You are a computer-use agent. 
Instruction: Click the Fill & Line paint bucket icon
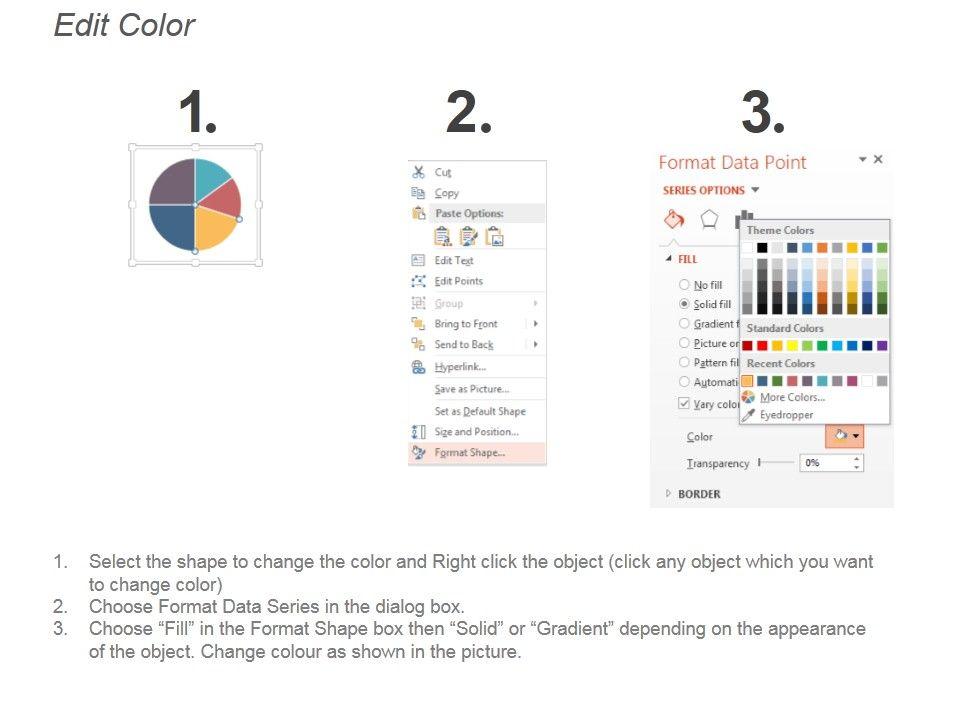click(674, 220)
